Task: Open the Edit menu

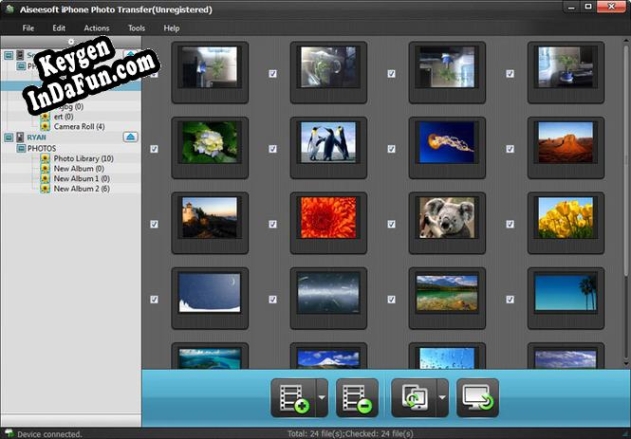Action: tap(59, 28)
